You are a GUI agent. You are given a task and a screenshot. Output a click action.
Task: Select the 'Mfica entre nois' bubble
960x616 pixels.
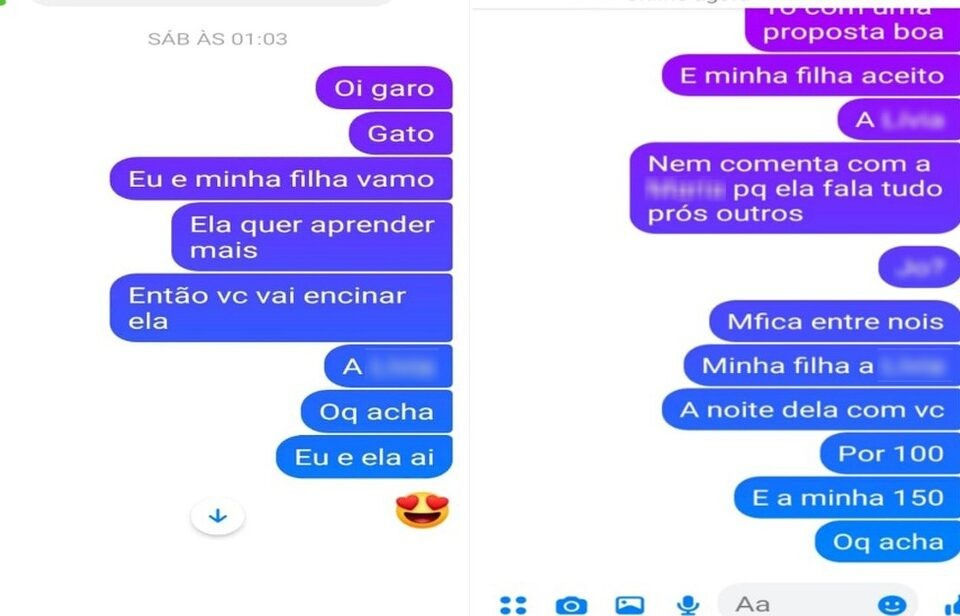coord(834,321)
